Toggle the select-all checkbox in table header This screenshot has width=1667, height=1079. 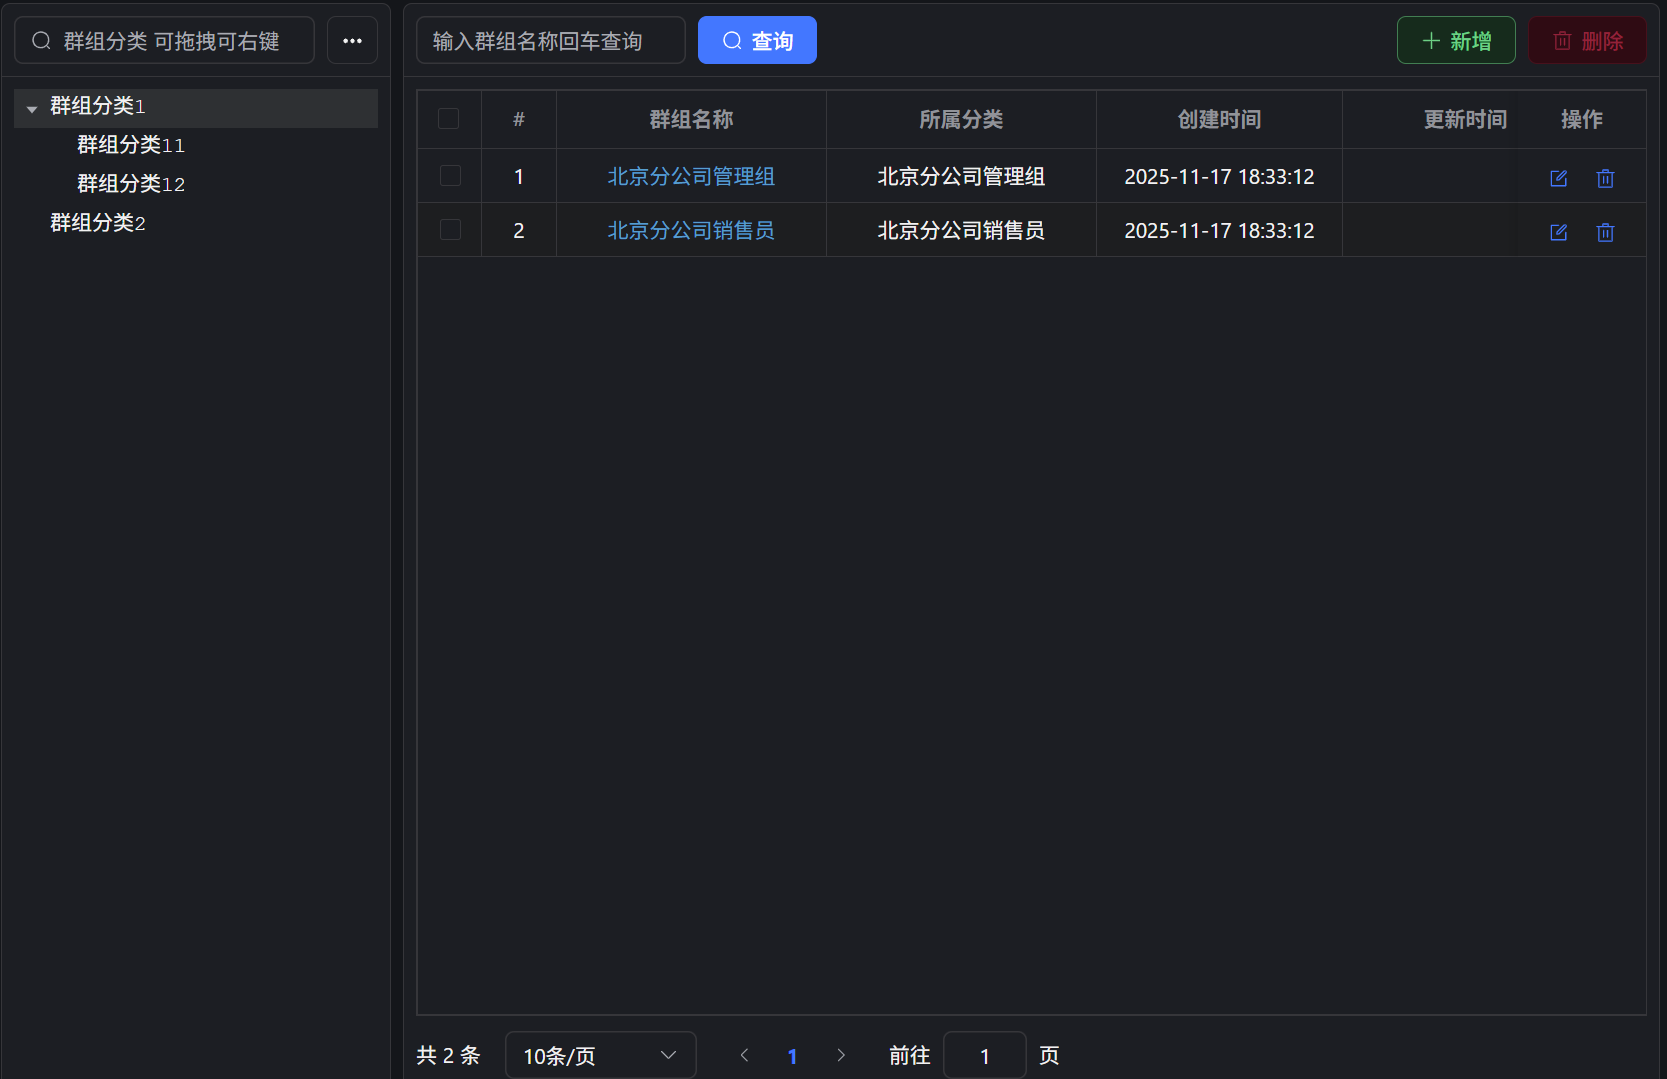coord(449,119)
